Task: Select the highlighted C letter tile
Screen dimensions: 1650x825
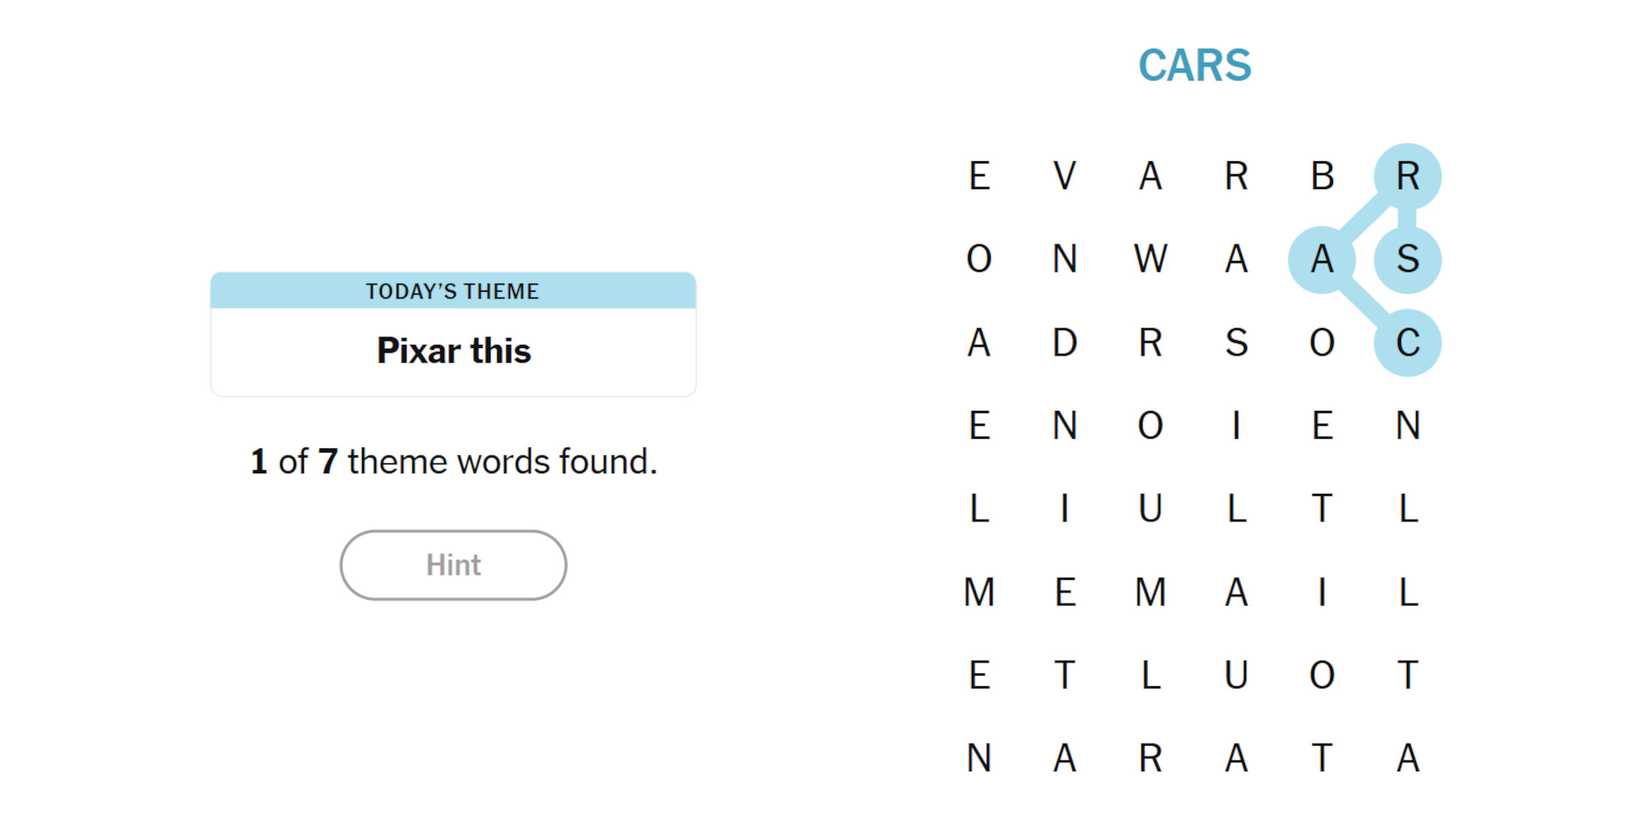Action: 1407,343
